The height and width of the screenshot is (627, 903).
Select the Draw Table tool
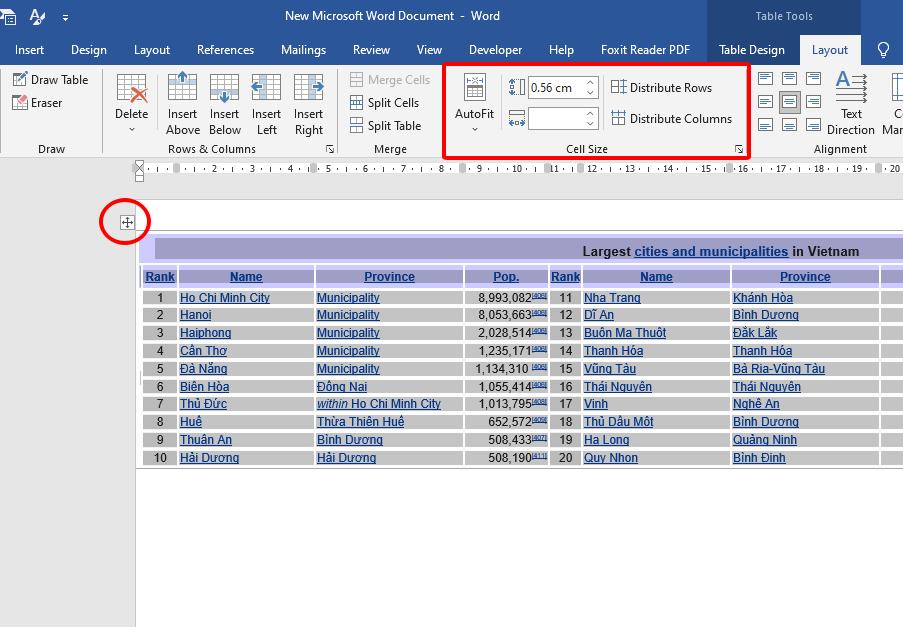click(x=51, y=80)
